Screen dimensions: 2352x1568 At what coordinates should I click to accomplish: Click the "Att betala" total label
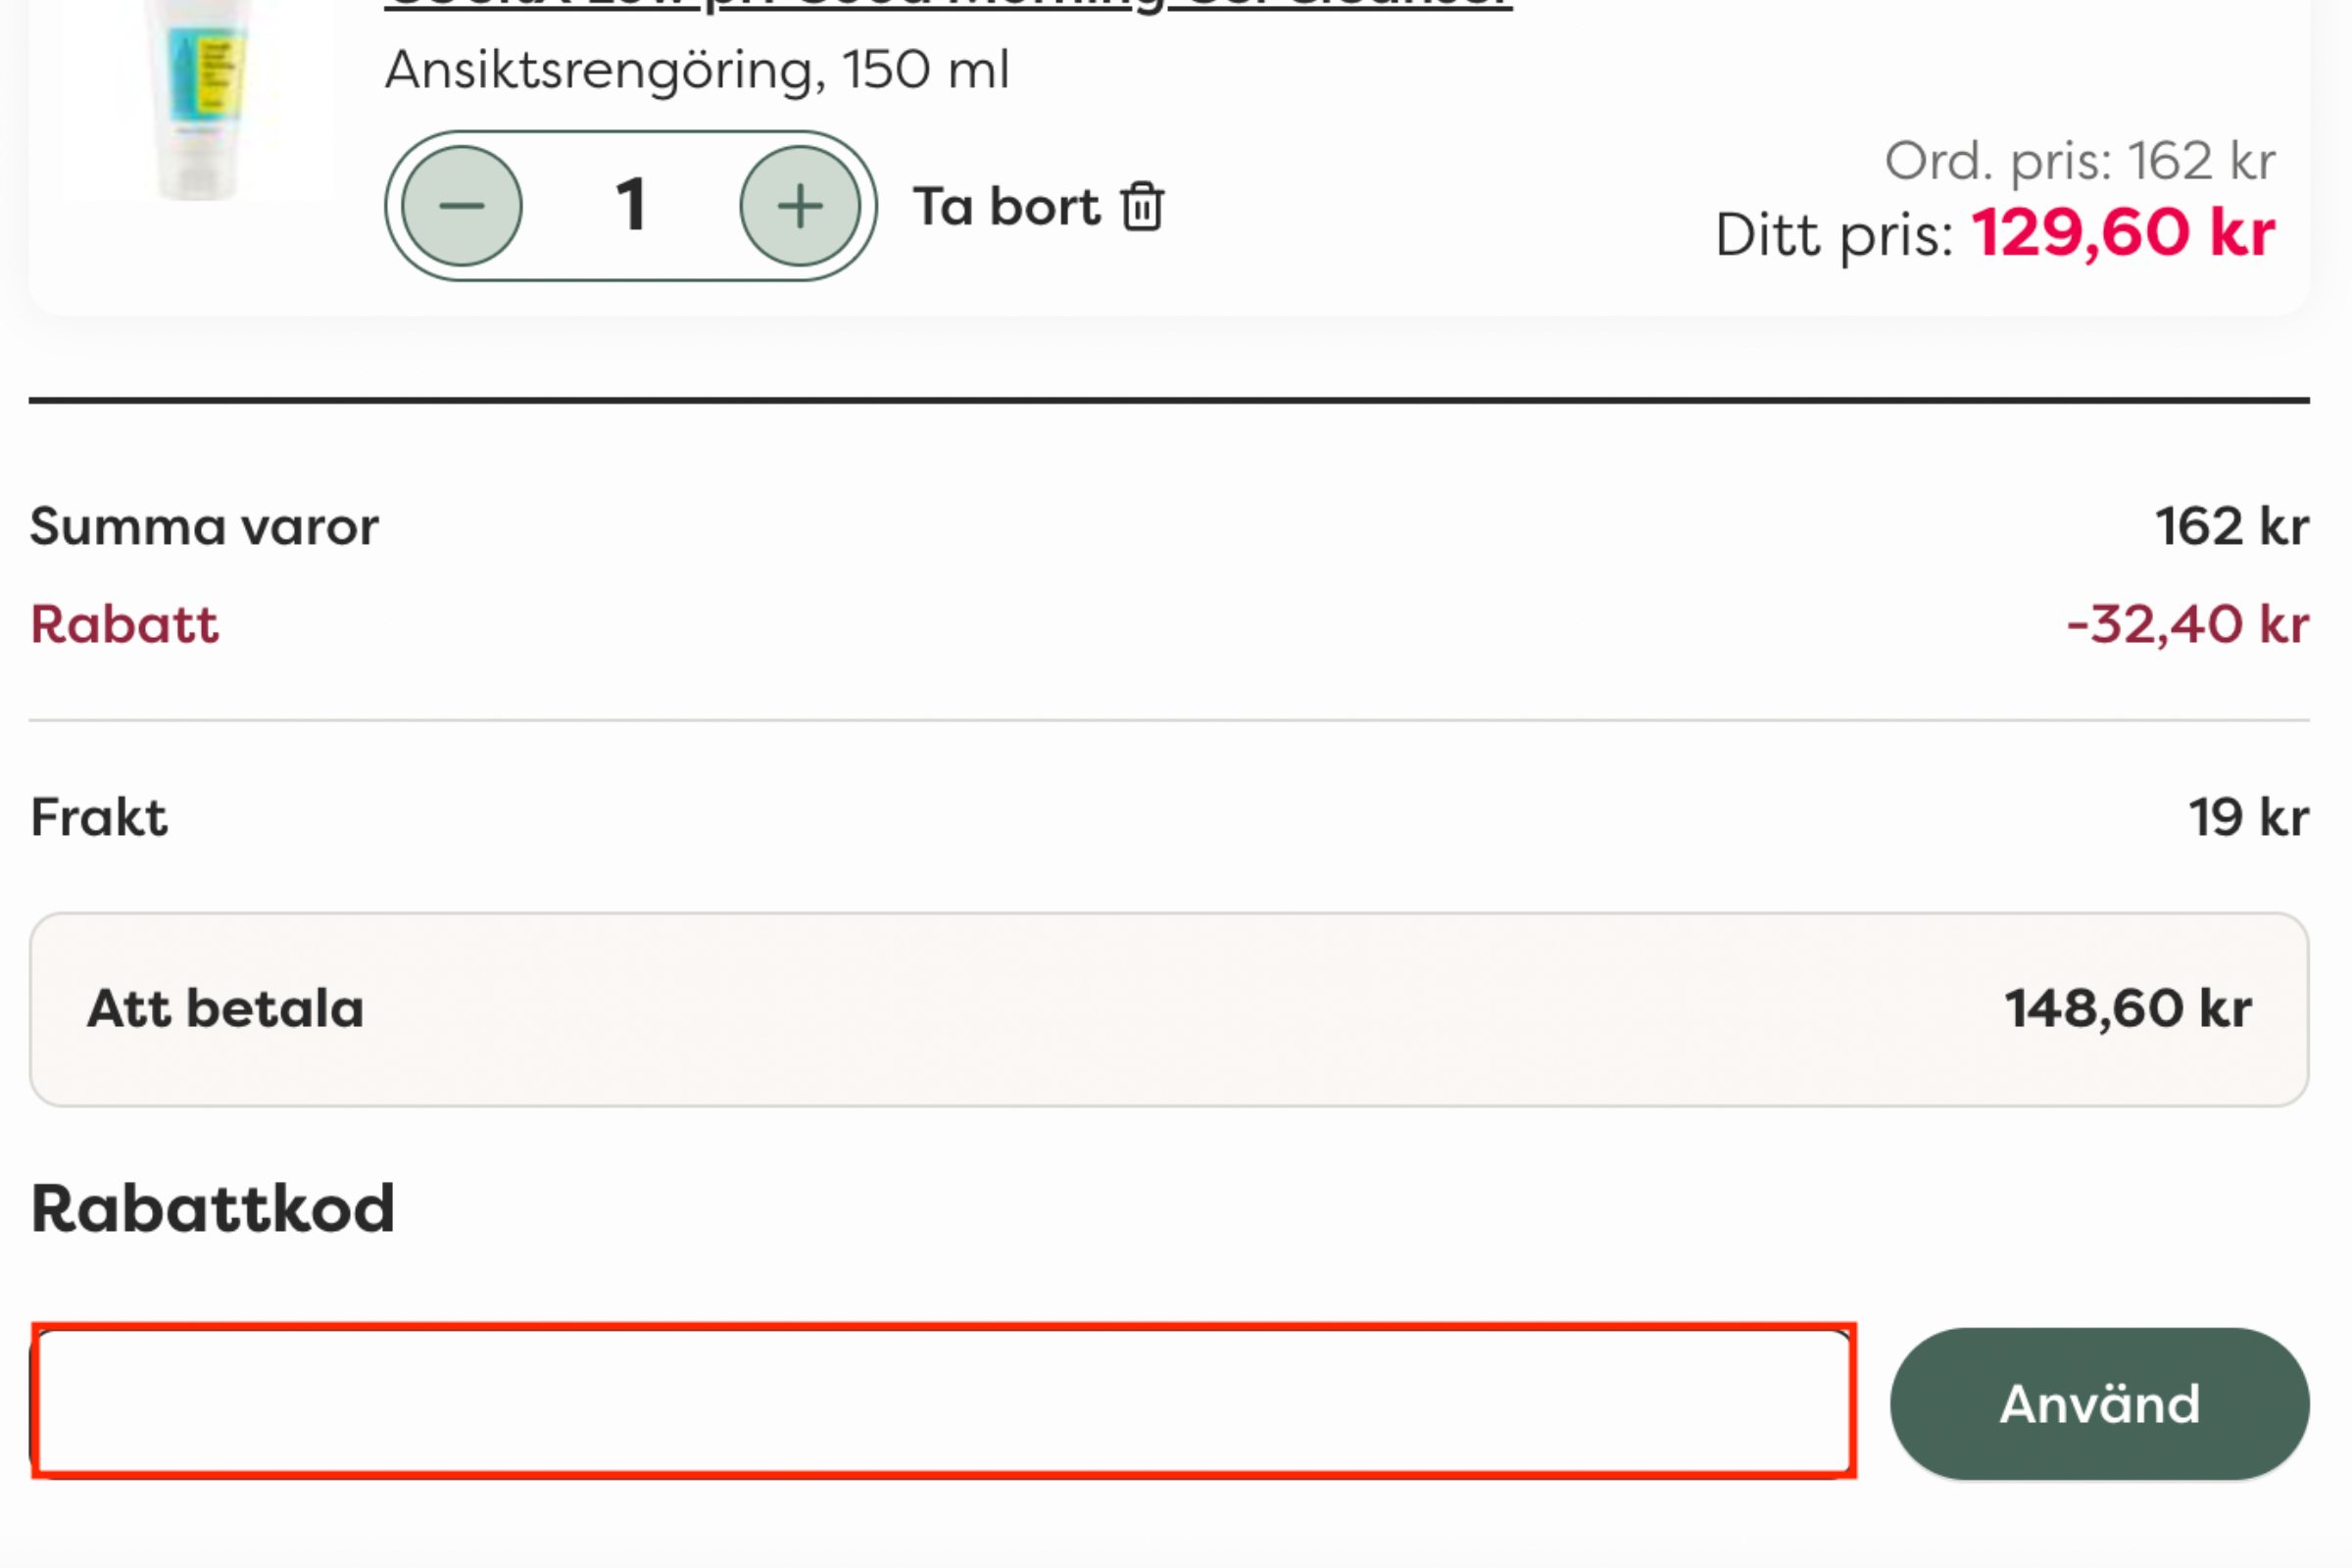(225, 1008)
